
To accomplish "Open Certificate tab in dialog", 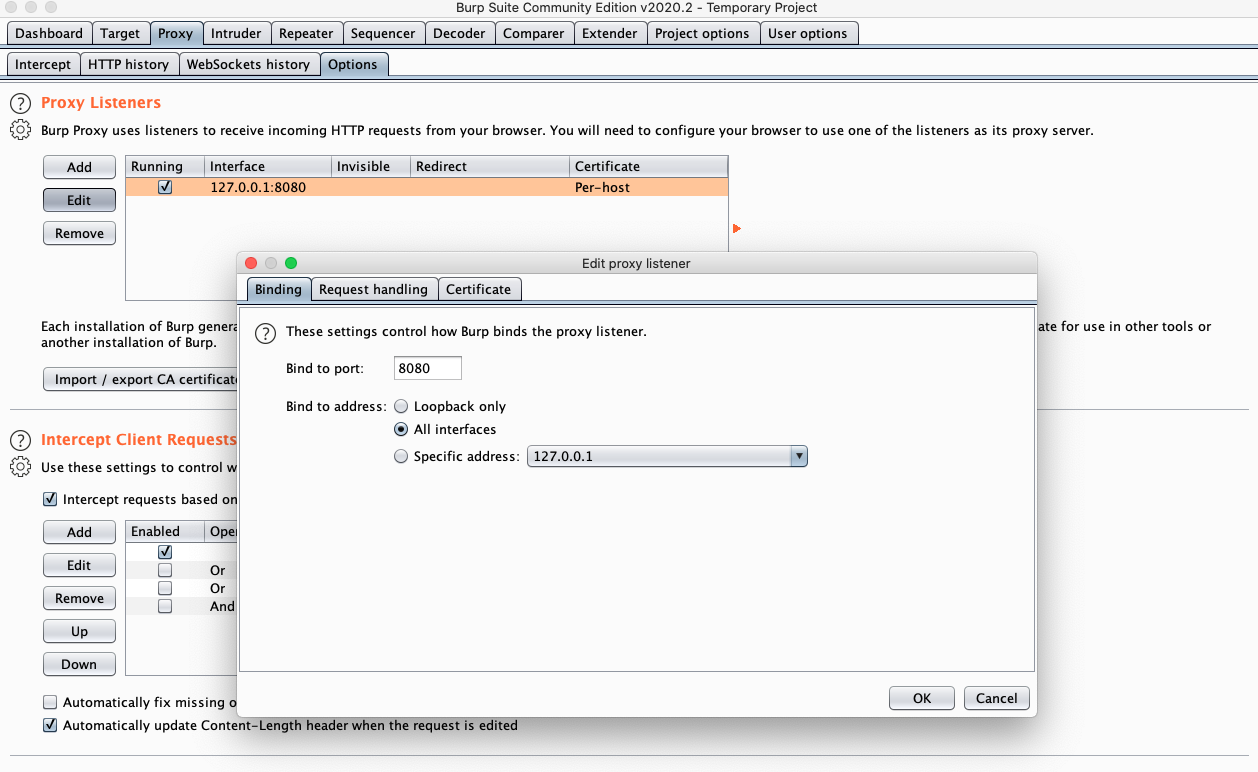I will coord(478,289).
